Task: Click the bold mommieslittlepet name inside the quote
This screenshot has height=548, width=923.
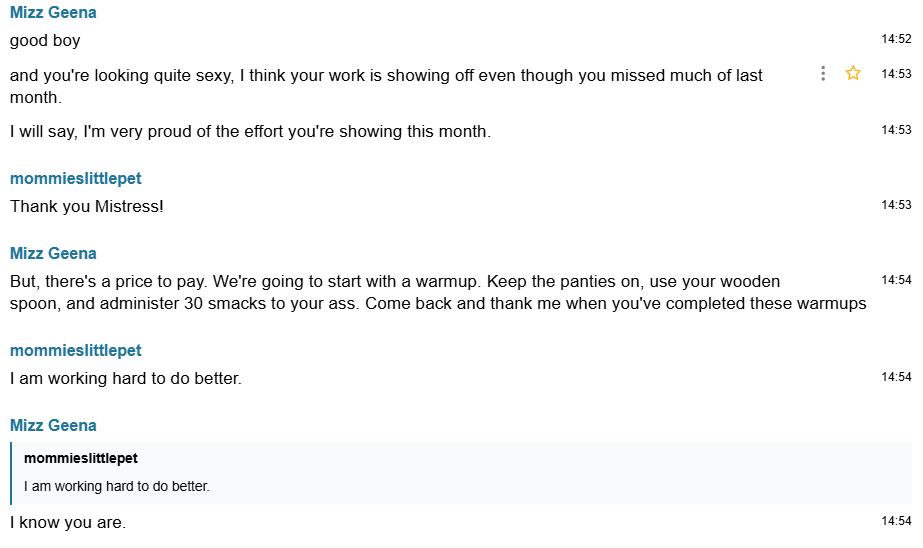Action: (81, 458)
